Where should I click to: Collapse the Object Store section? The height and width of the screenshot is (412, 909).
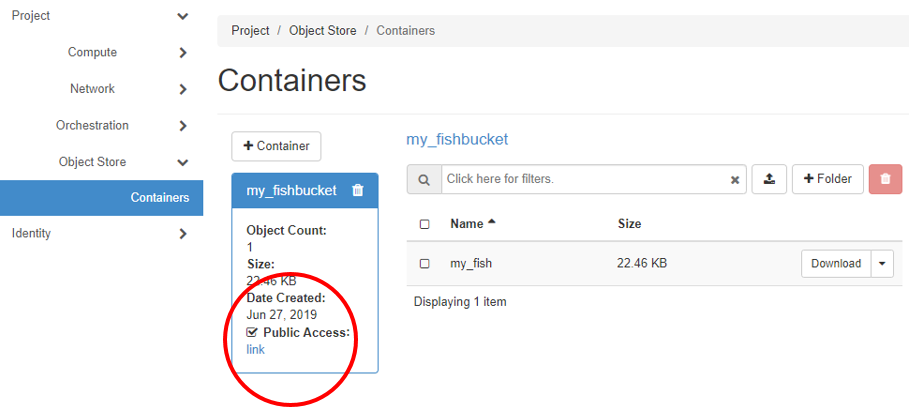(182, 162)
